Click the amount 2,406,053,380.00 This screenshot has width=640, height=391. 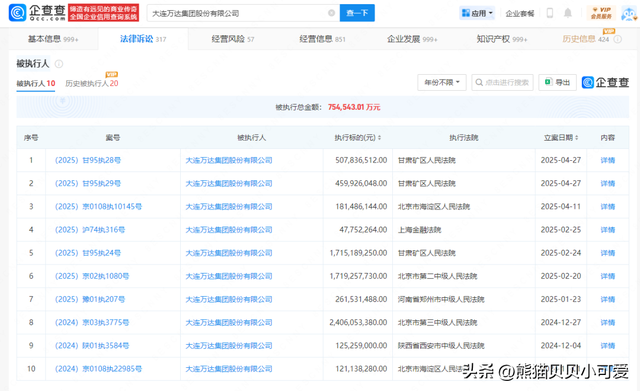[x=358, y=322]
